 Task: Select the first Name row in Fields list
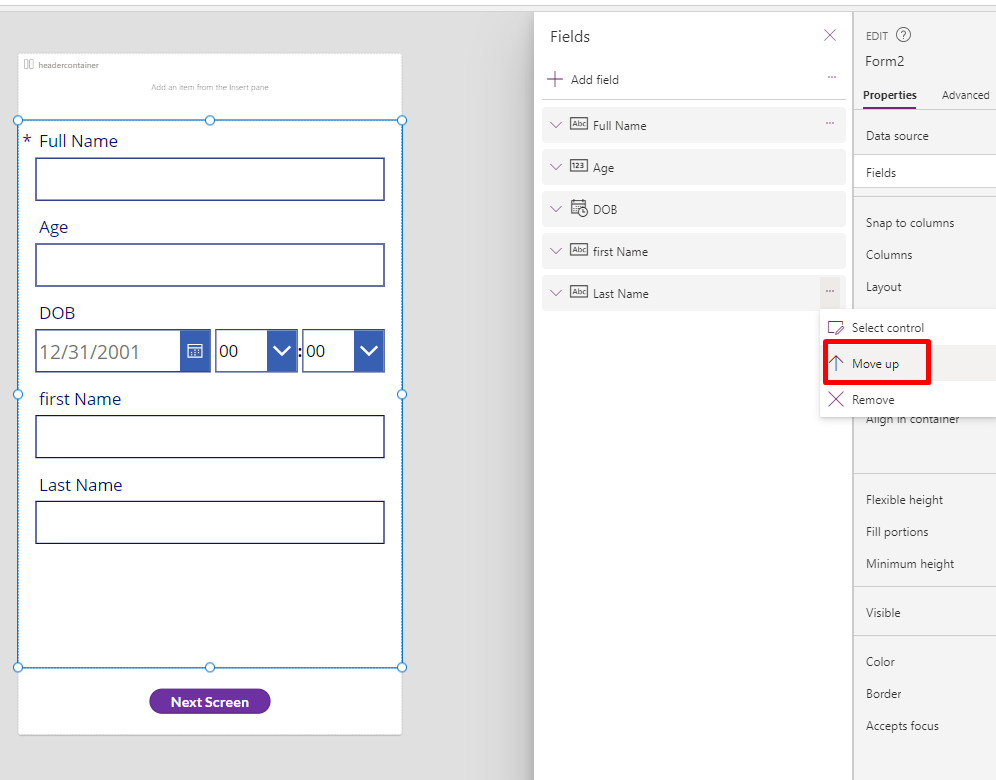[x=694, y=251]
